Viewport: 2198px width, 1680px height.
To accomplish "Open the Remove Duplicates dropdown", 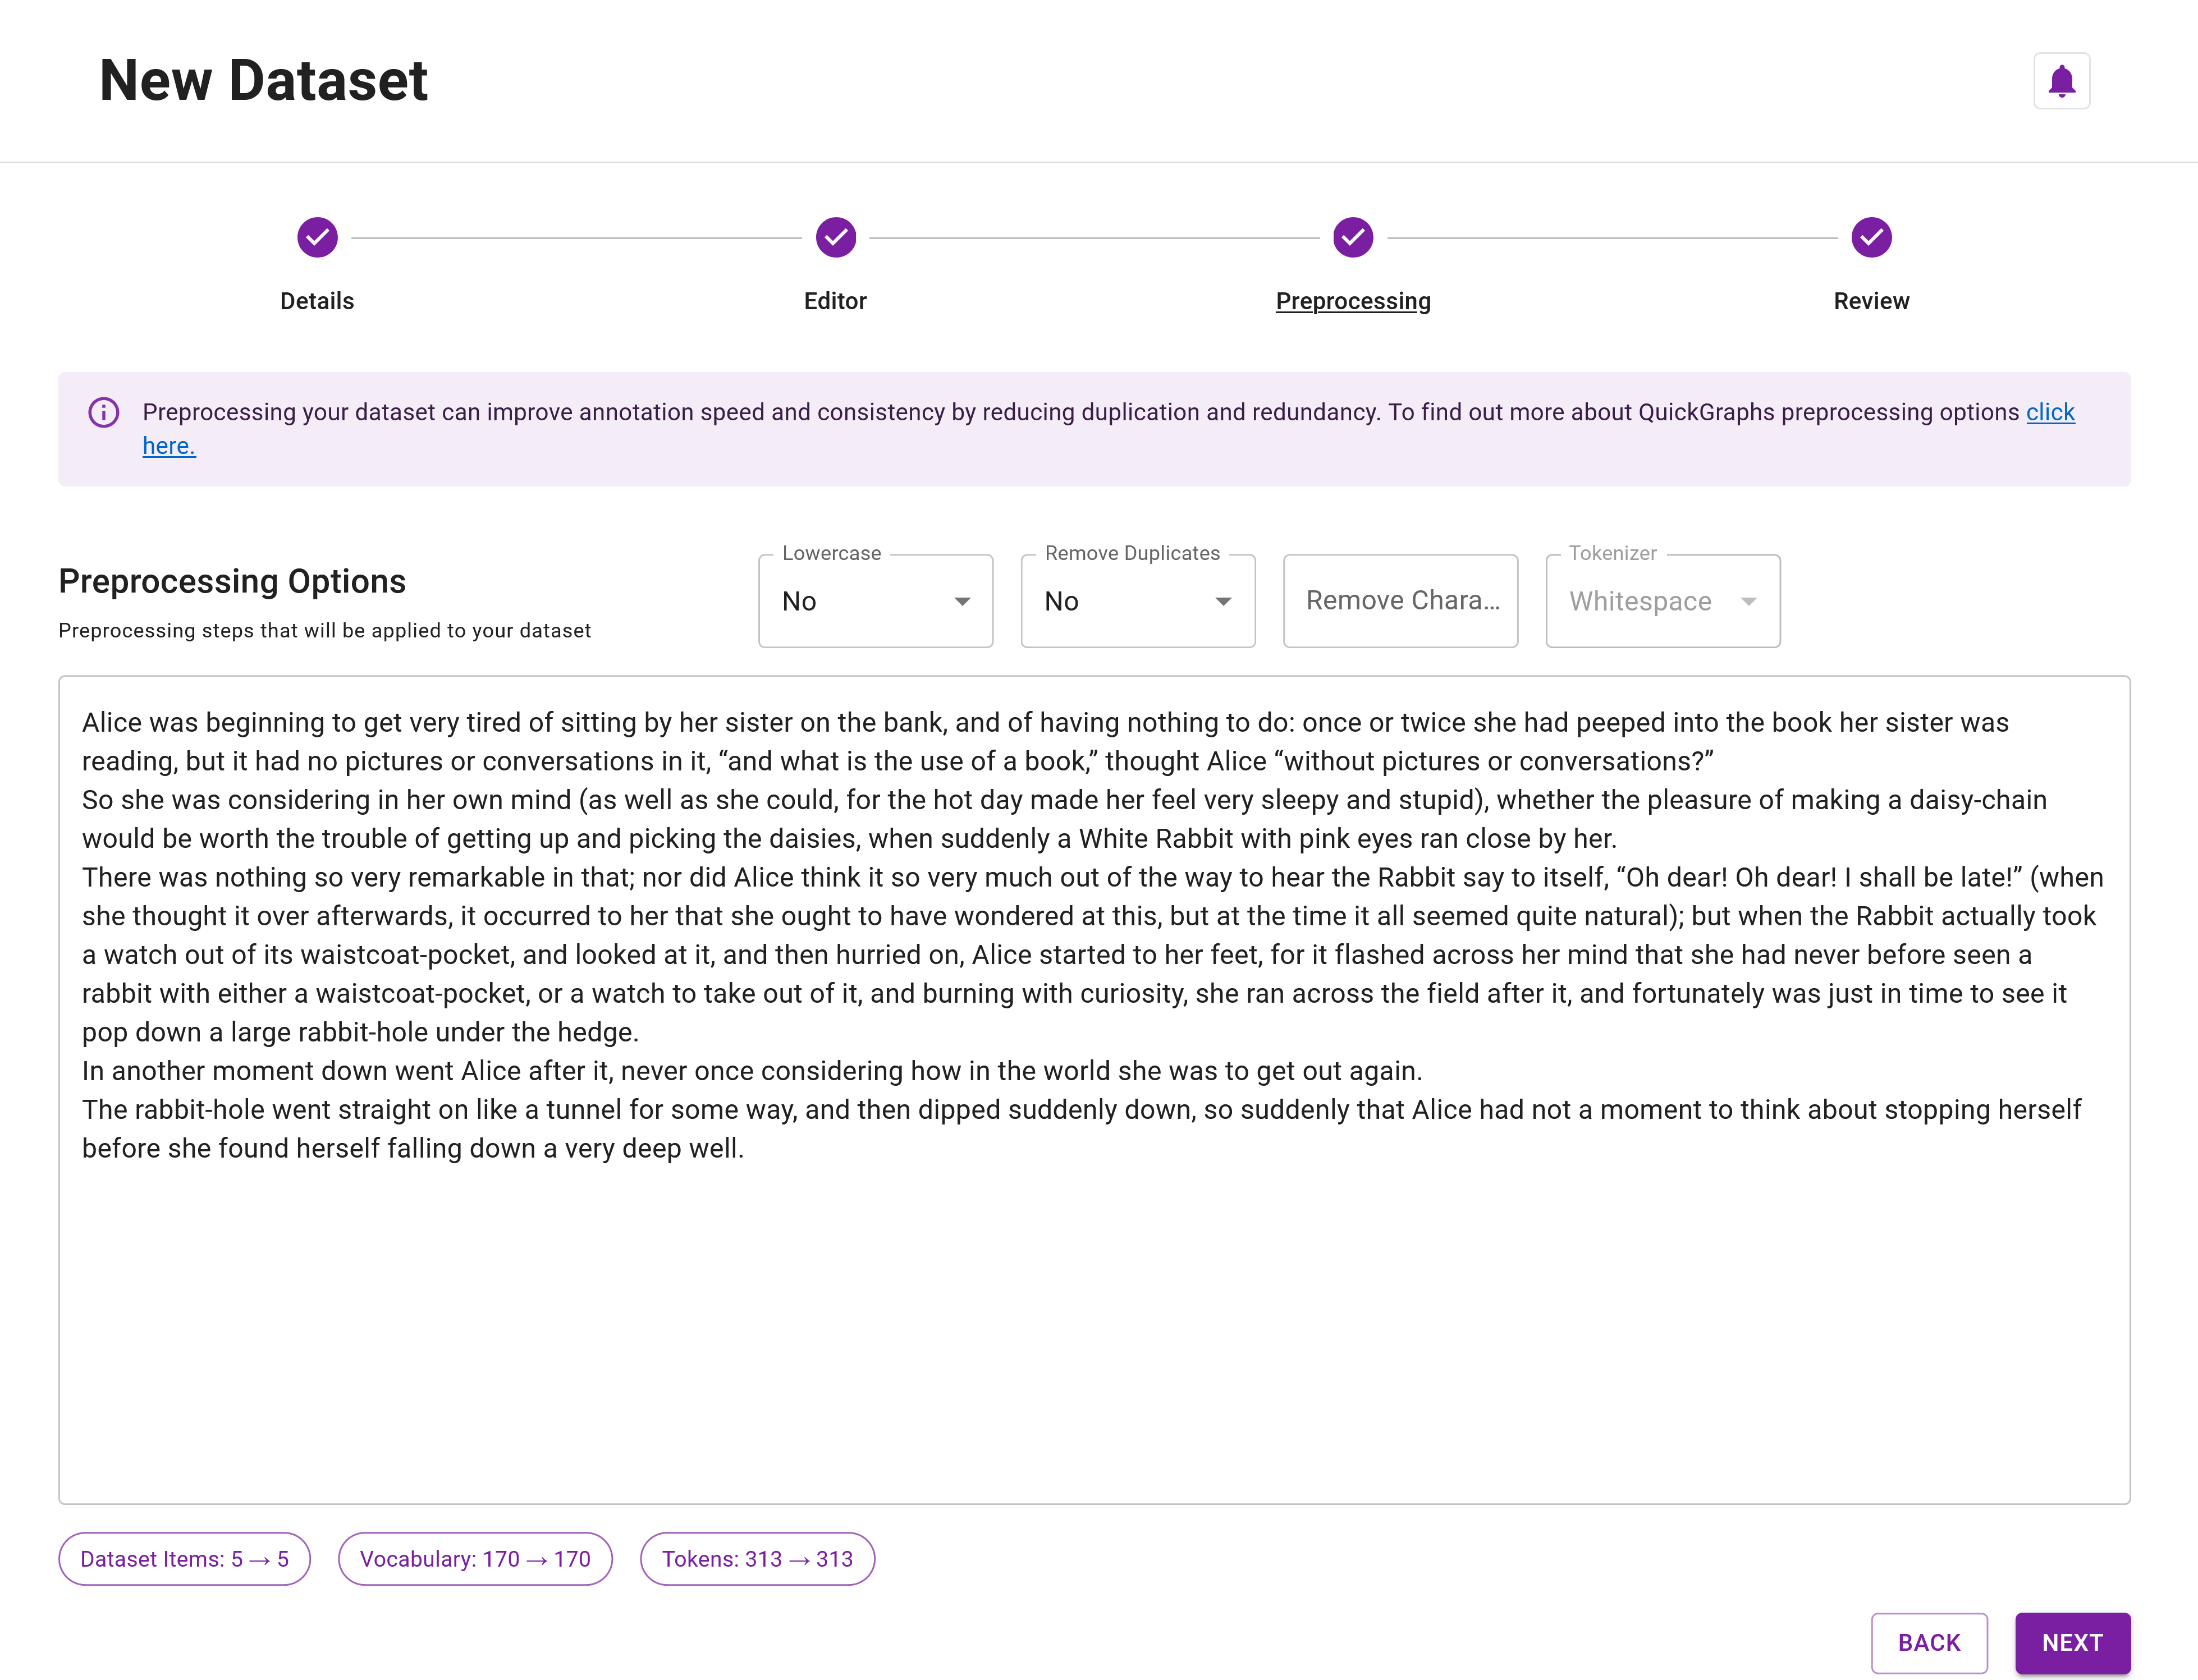I will (x=1224, y=601).
